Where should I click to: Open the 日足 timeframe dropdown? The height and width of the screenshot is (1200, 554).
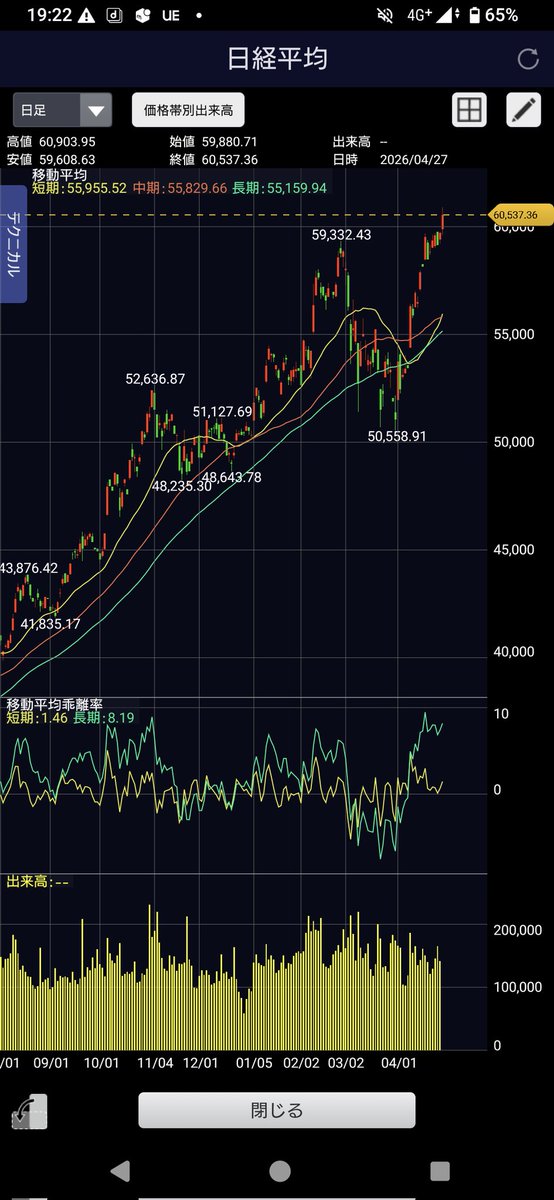pyautogui.click(x=61, y=109)
